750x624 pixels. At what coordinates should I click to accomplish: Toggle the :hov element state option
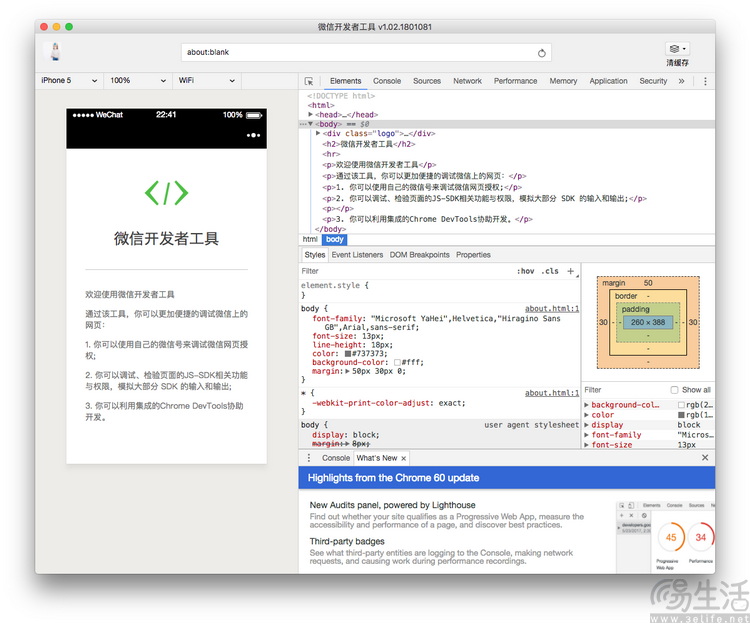coord(525,271)
